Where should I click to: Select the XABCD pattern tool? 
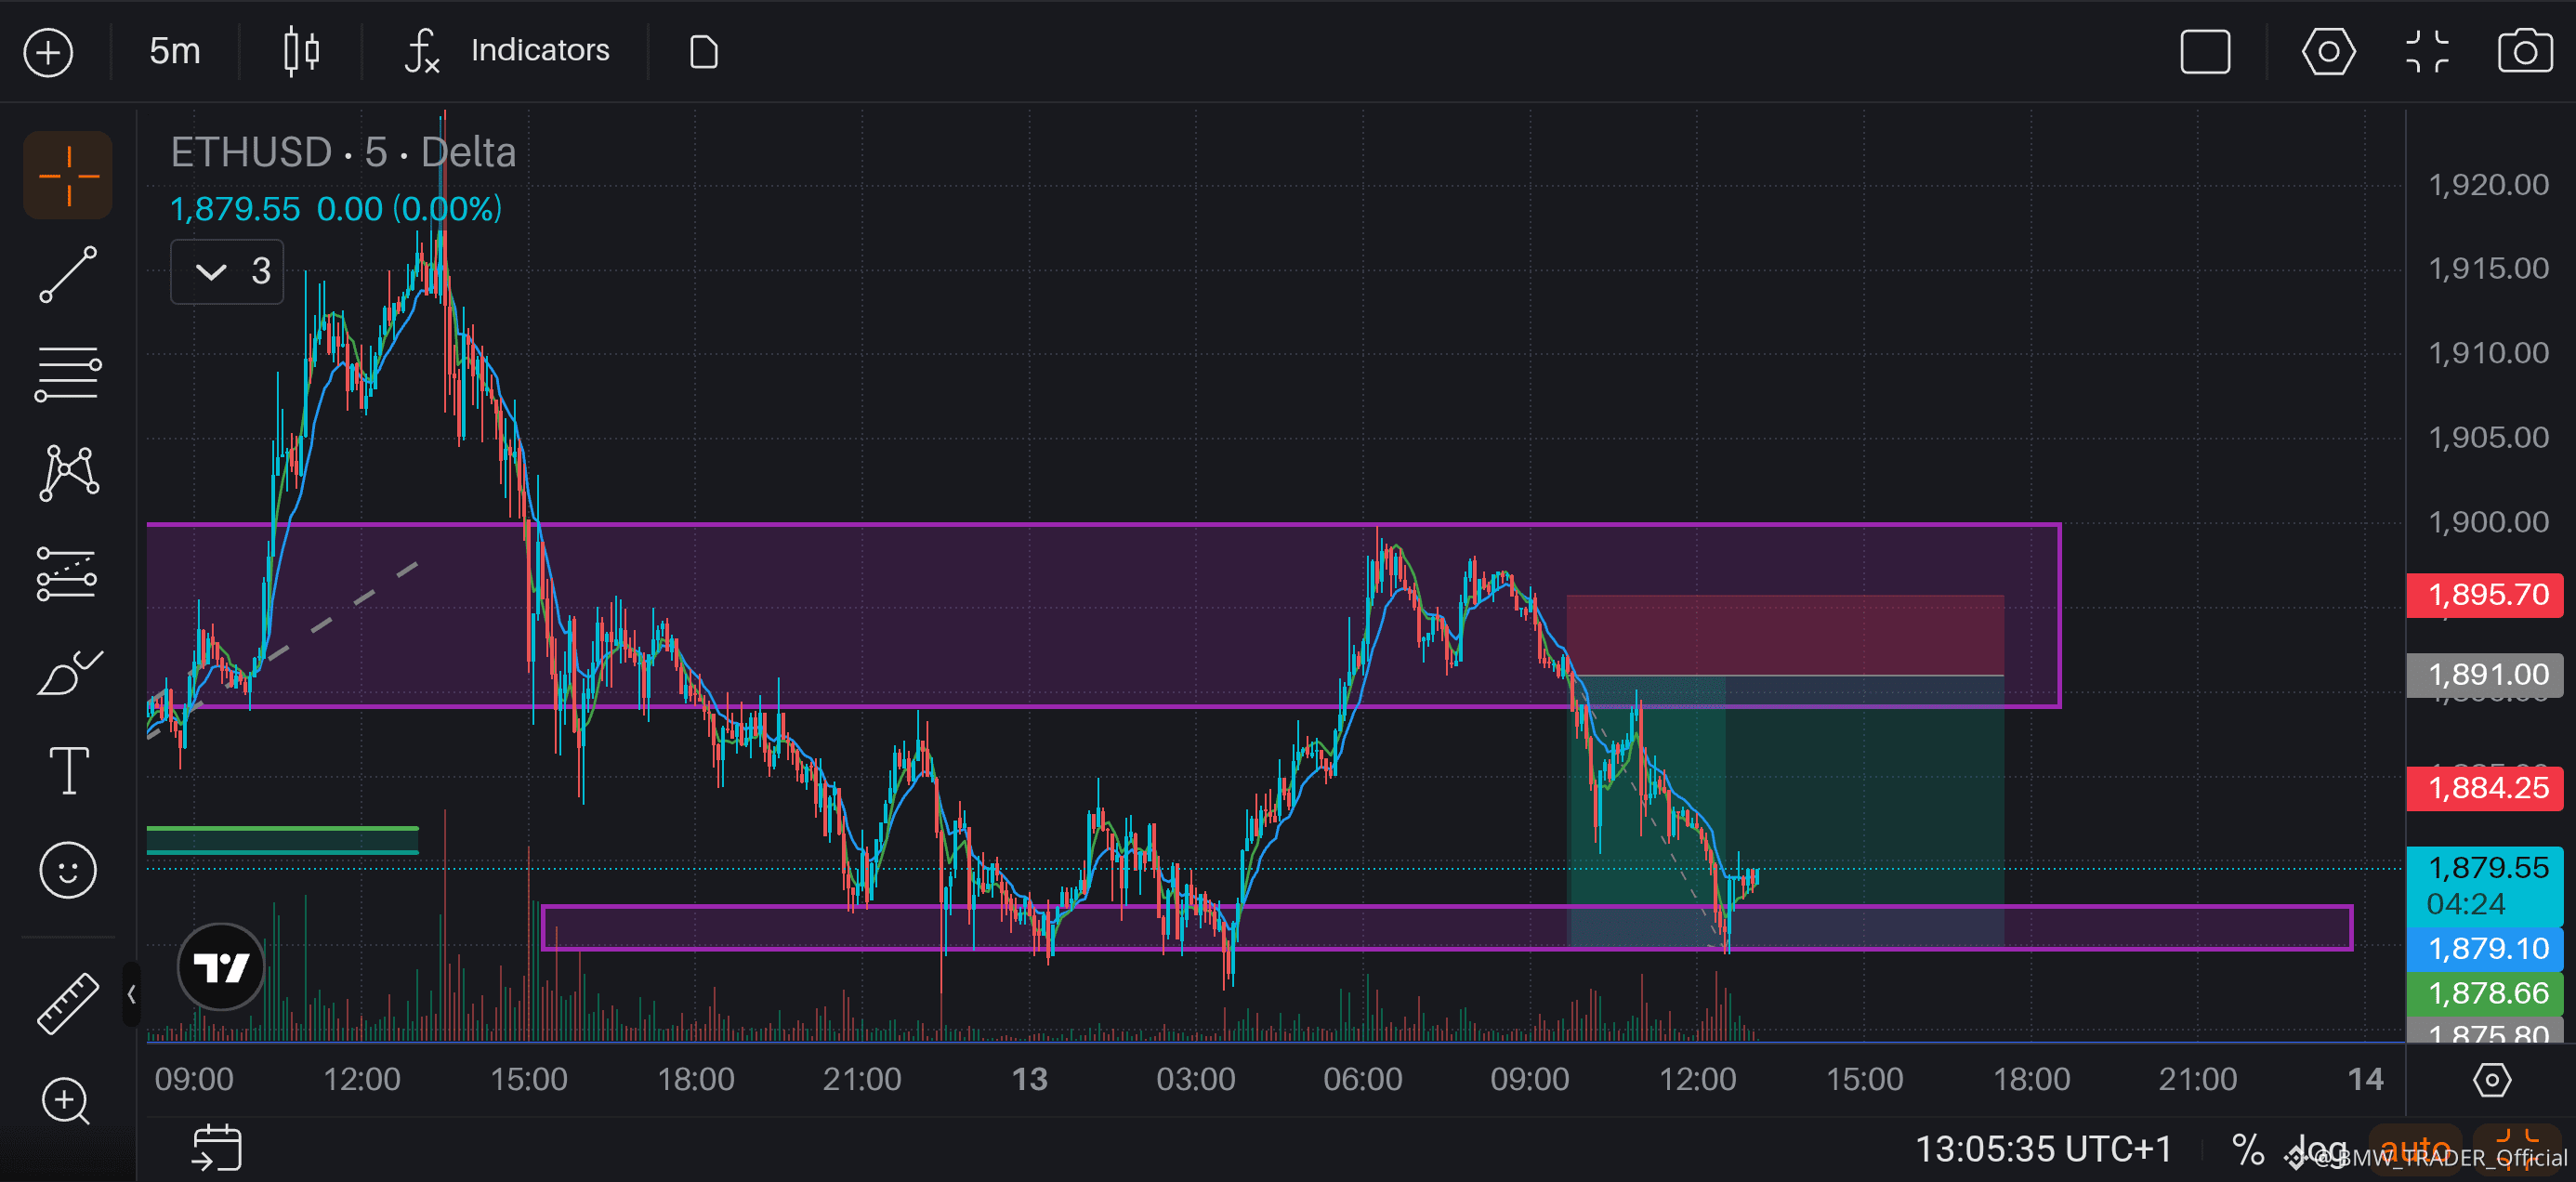pyautogui.click(x=69, y=473)
